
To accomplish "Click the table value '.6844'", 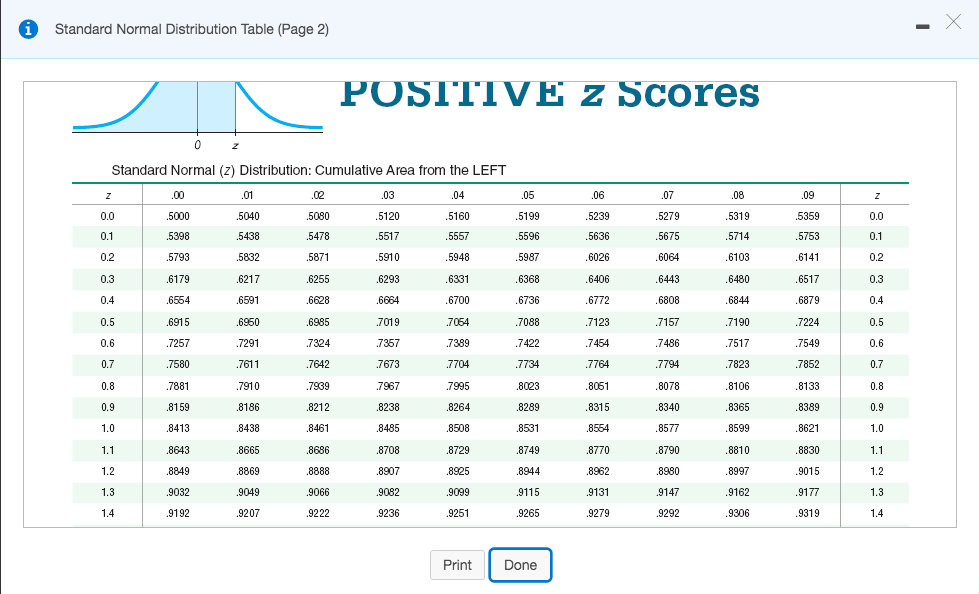I will [737, 300].
